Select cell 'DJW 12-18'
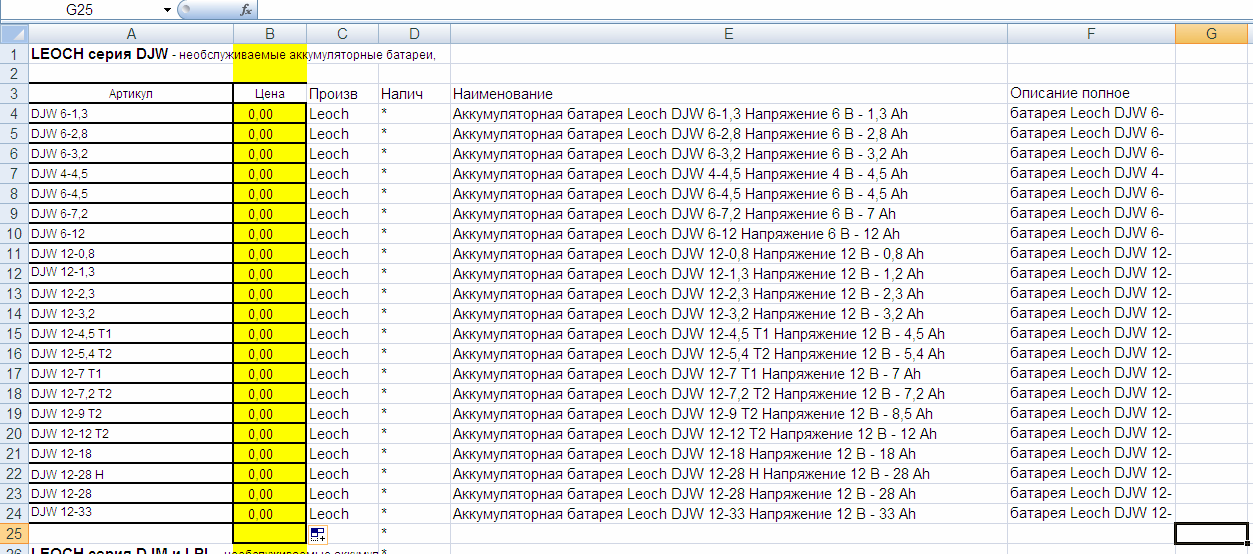 pos(131,454)
